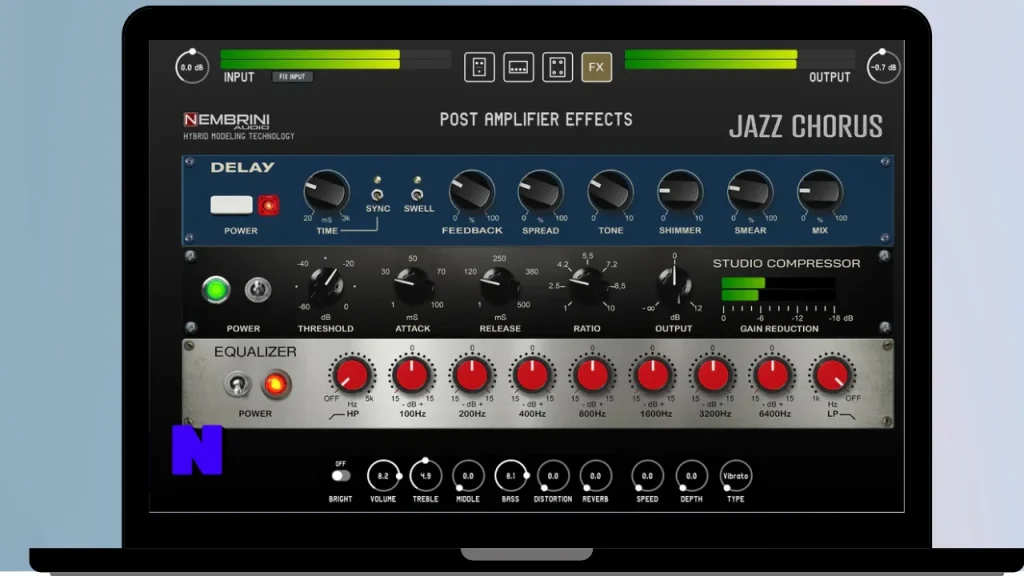Toggle the BRIGHT switch
1024x576 pixels.
point(340,475)
